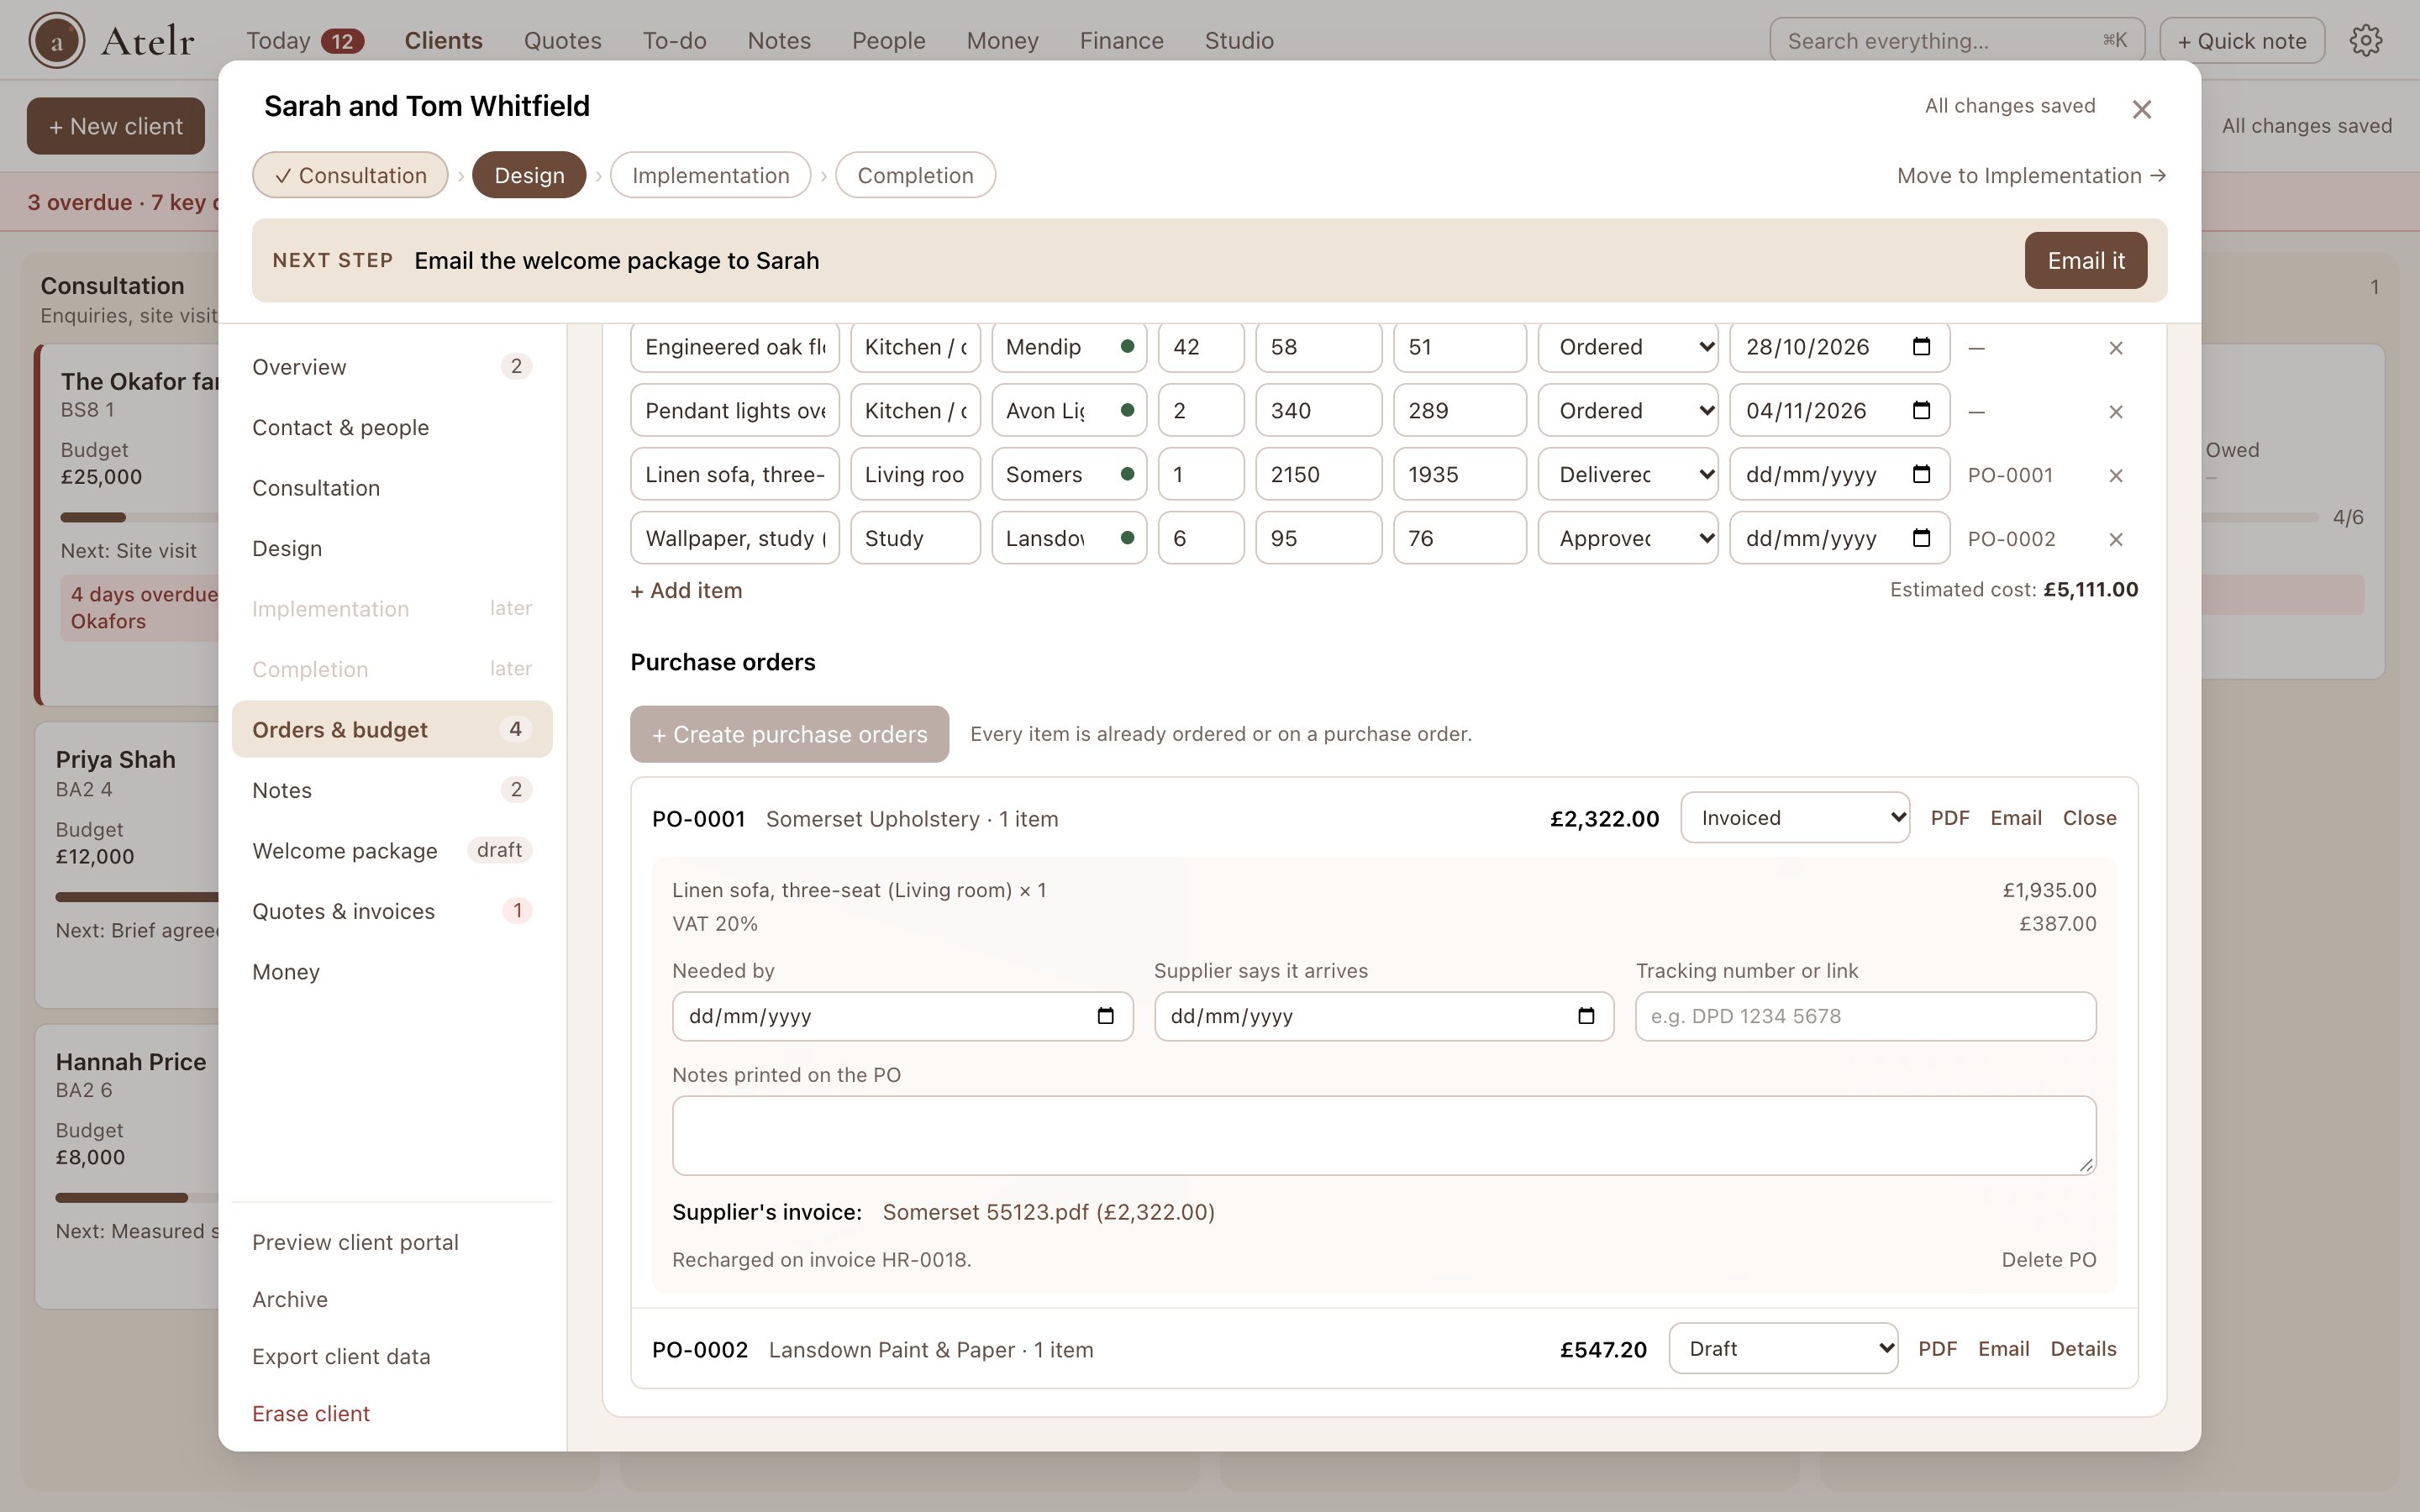Open Somerset 55123.pdf supplier invoice
This screenshot has width=2420, height=1512.
1048,1213
